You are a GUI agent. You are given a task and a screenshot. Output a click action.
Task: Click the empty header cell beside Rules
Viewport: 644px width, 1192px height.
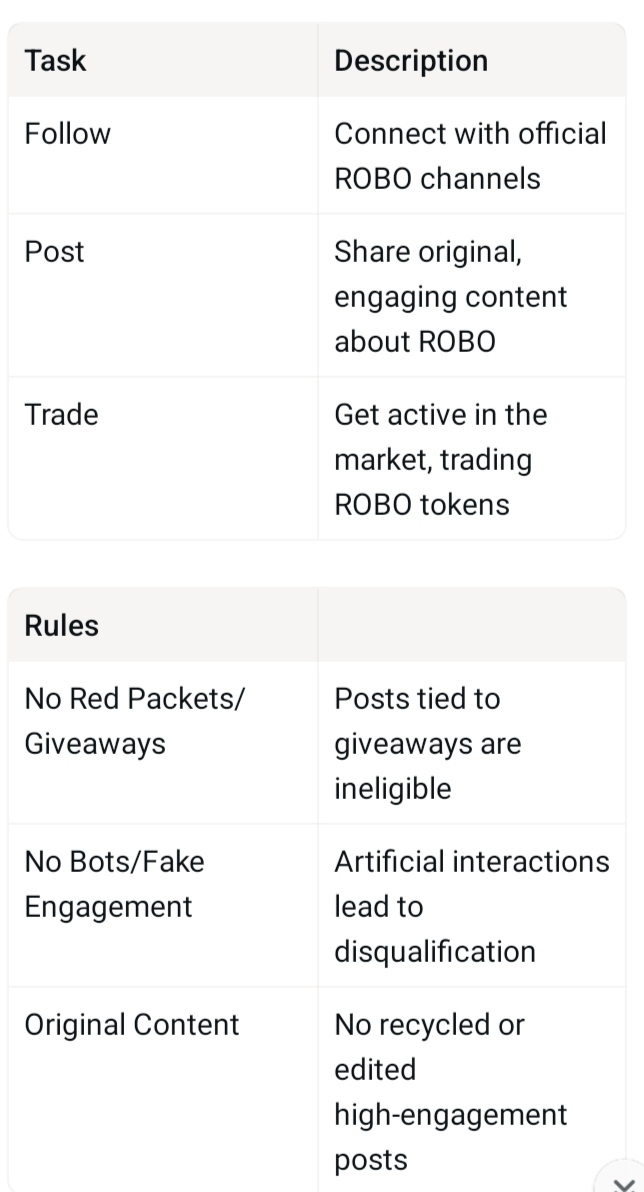[x=470, y=626]
